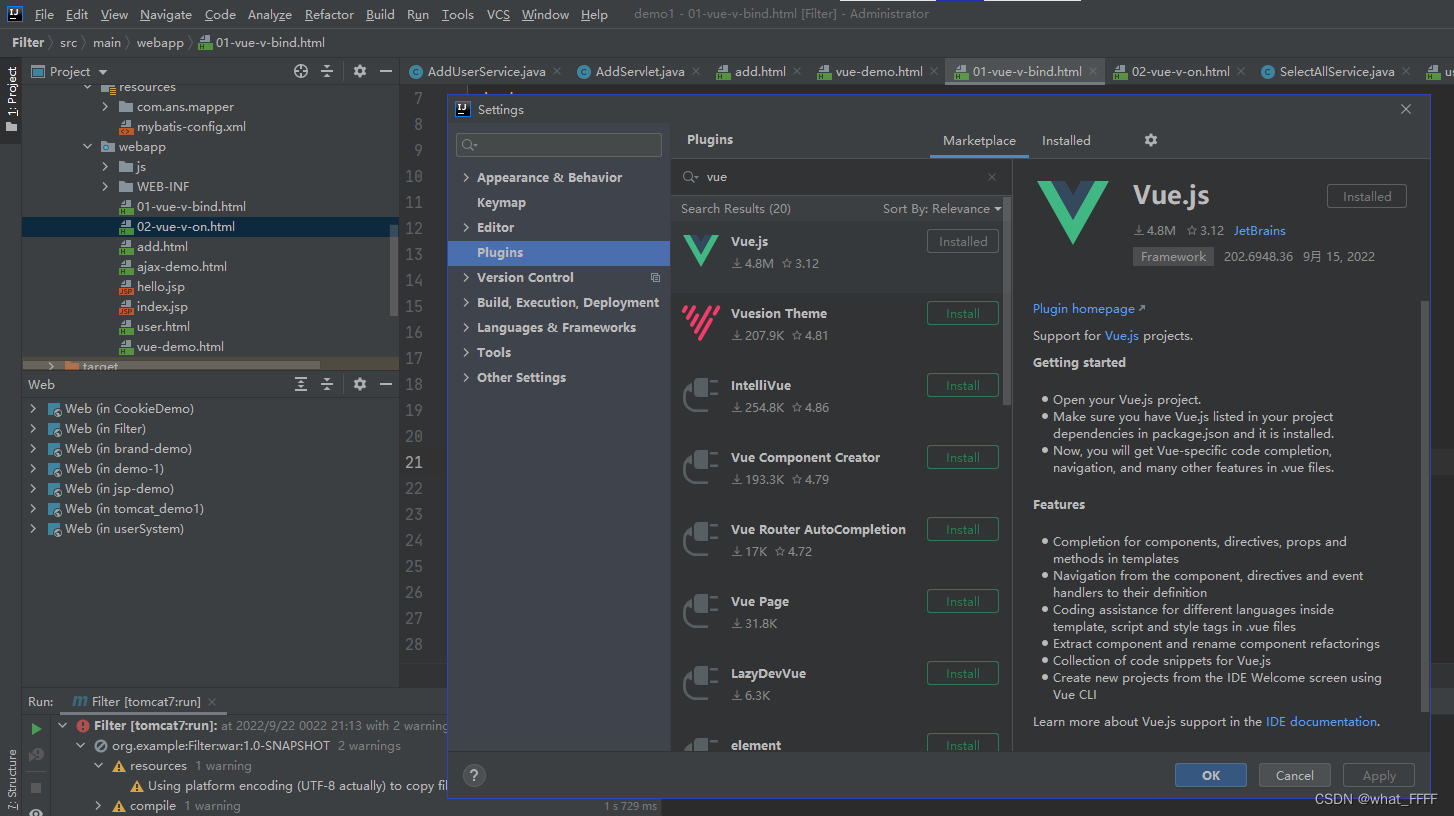This screenshot has width=1454, height=816.
Task: Open the 1: Project tool window sidebar
Action: pyautogui.click(x=12, y=100)
